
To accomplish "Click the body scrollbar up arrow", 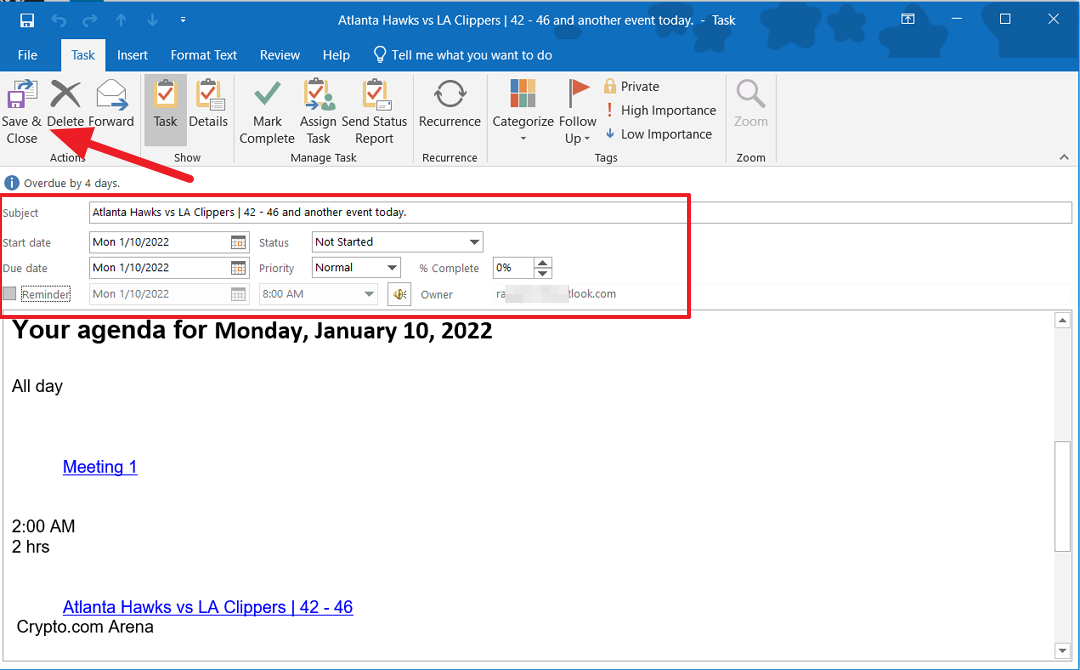I will [x=1062, y=322].
